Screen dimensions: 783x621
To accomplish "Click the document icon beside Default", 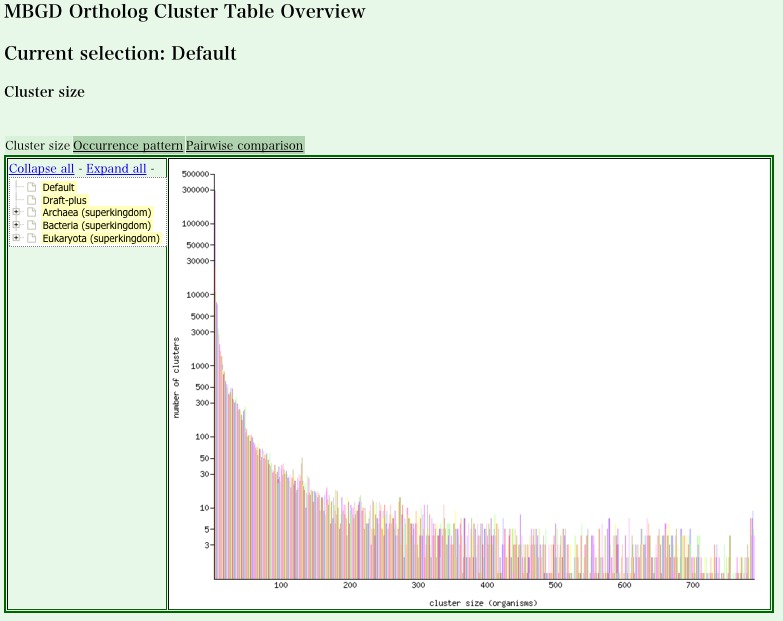I will click(31, 188).
